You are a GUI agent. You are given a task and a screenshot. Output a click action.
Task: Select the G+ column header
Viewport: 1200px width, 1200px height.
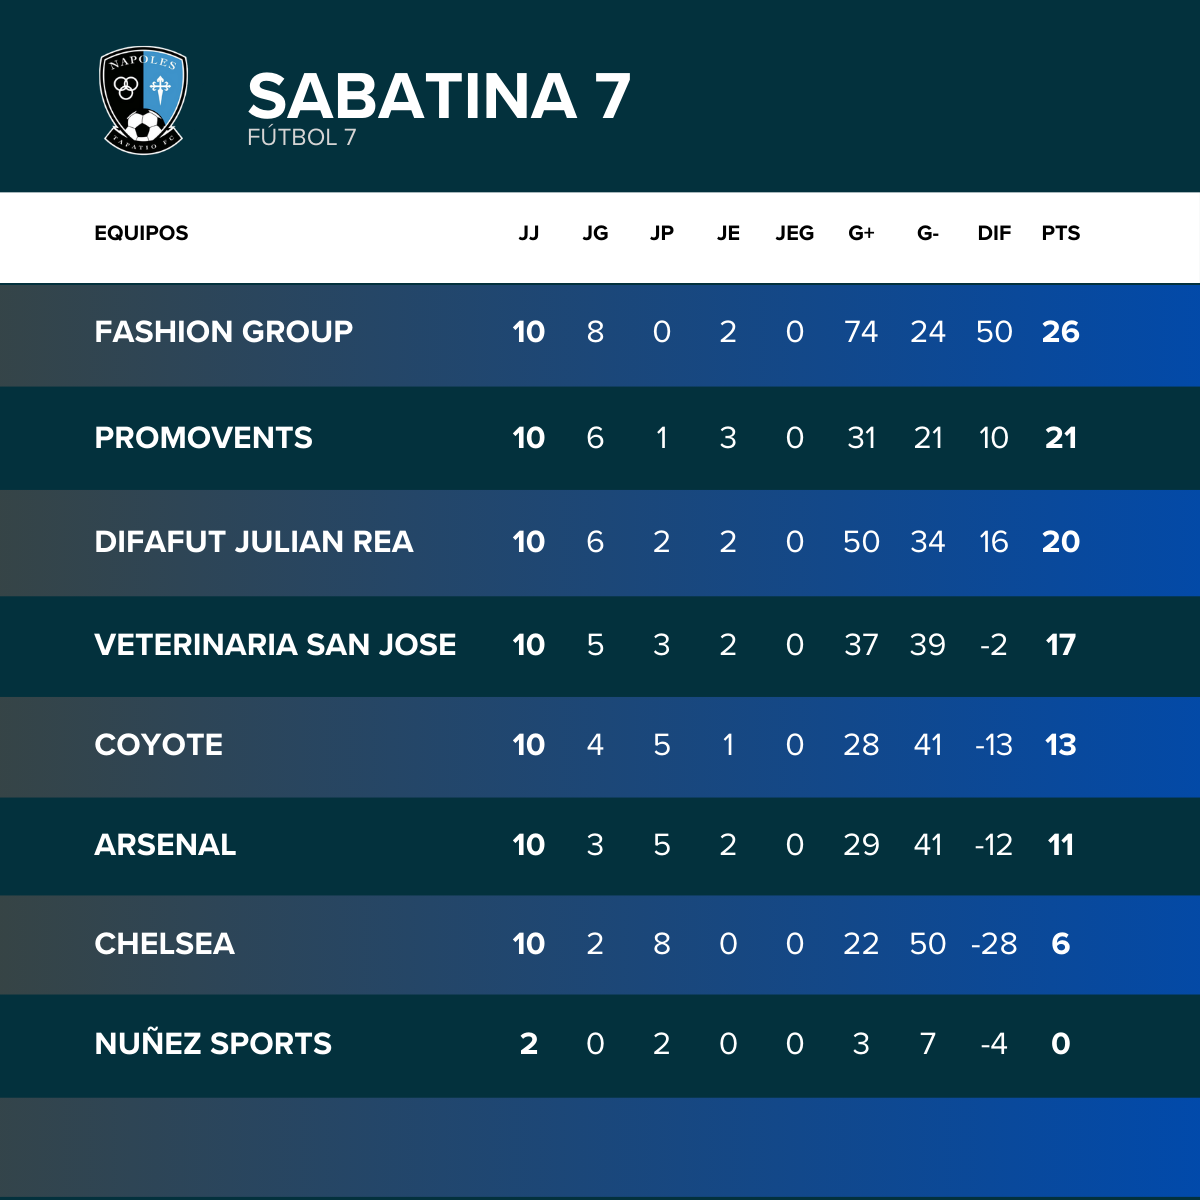click(x=861, y=233)
